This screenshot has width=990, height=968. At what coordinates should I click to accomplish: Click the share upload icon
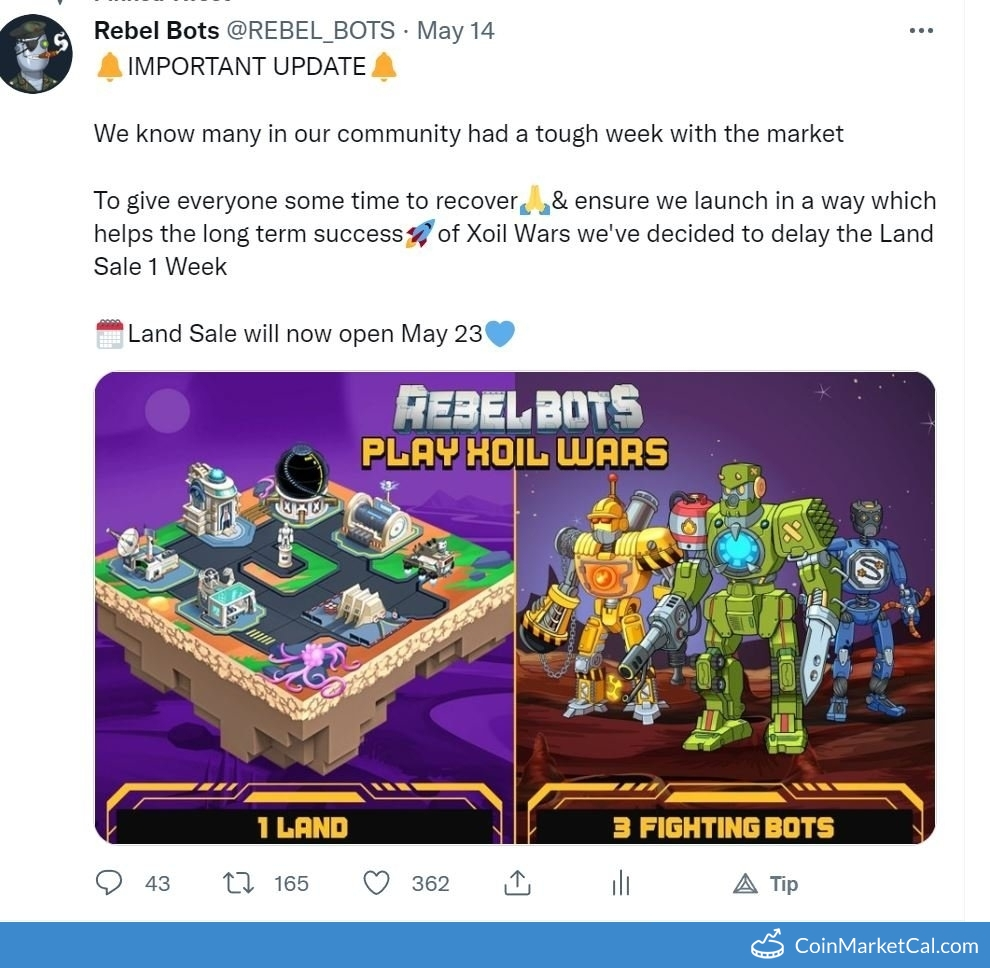(517, 883)
